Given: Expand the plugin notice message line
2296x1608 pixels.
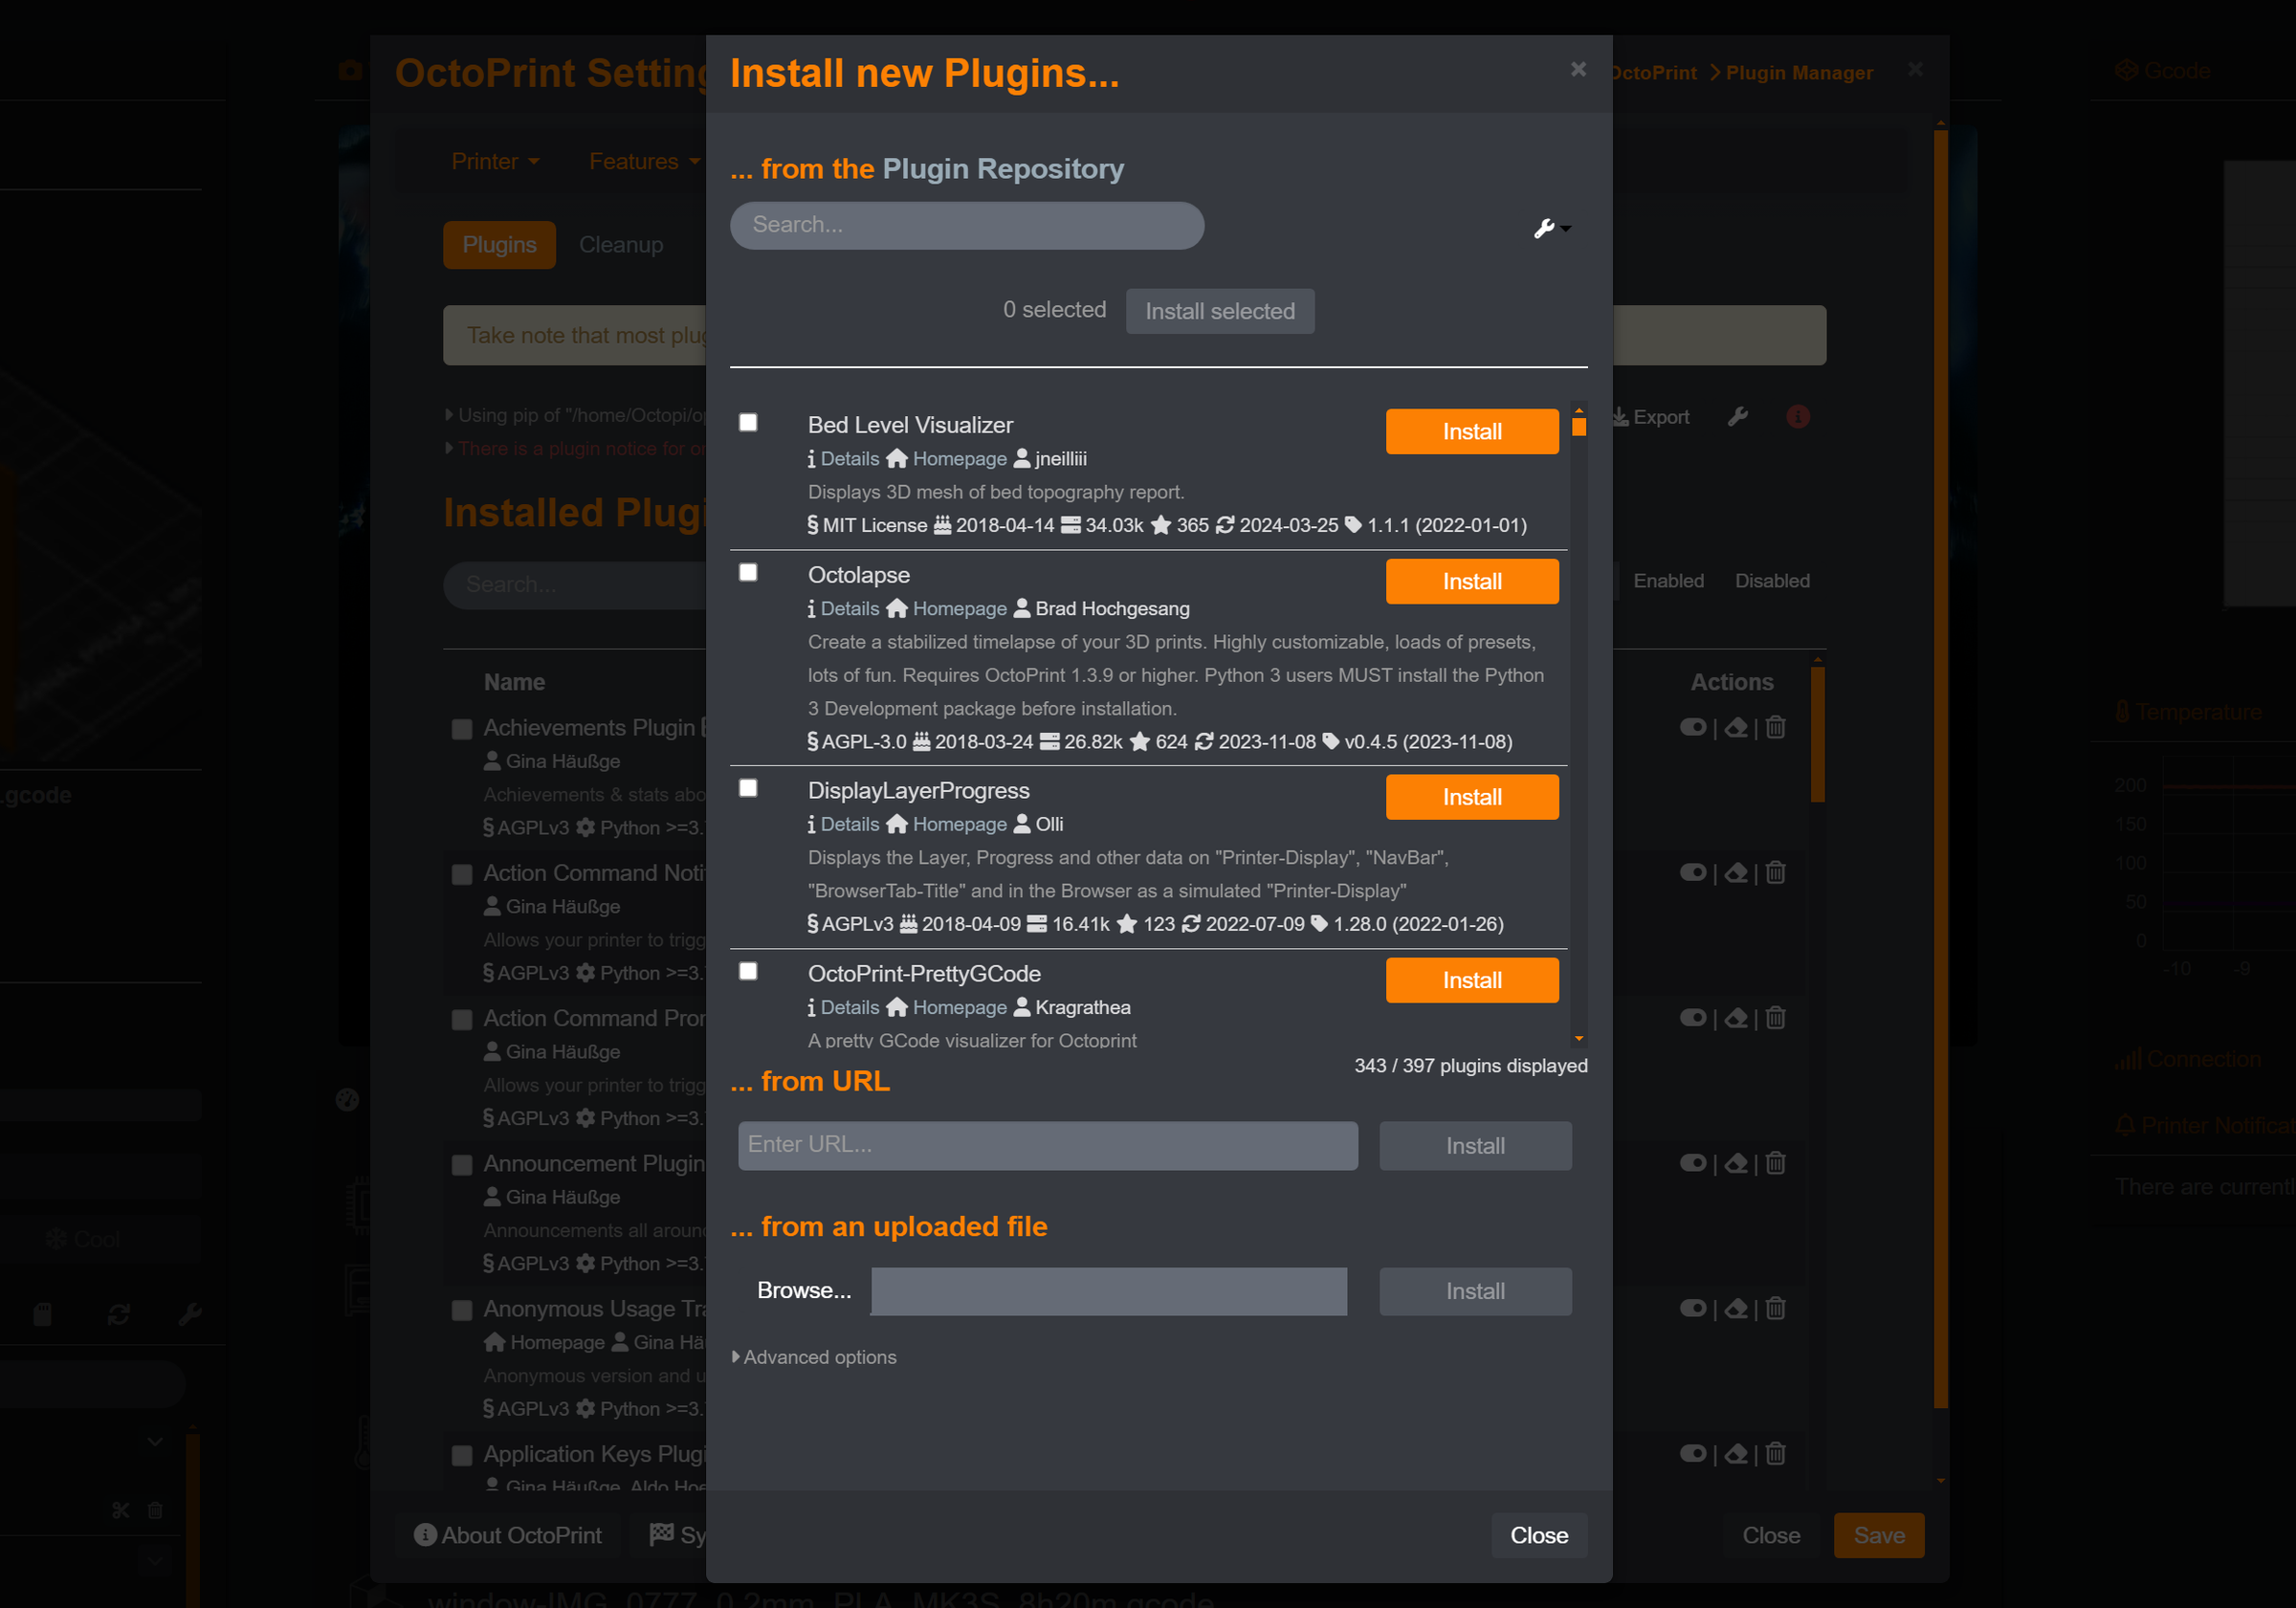Looking at the screenshot, I should [x=577, y=449].
